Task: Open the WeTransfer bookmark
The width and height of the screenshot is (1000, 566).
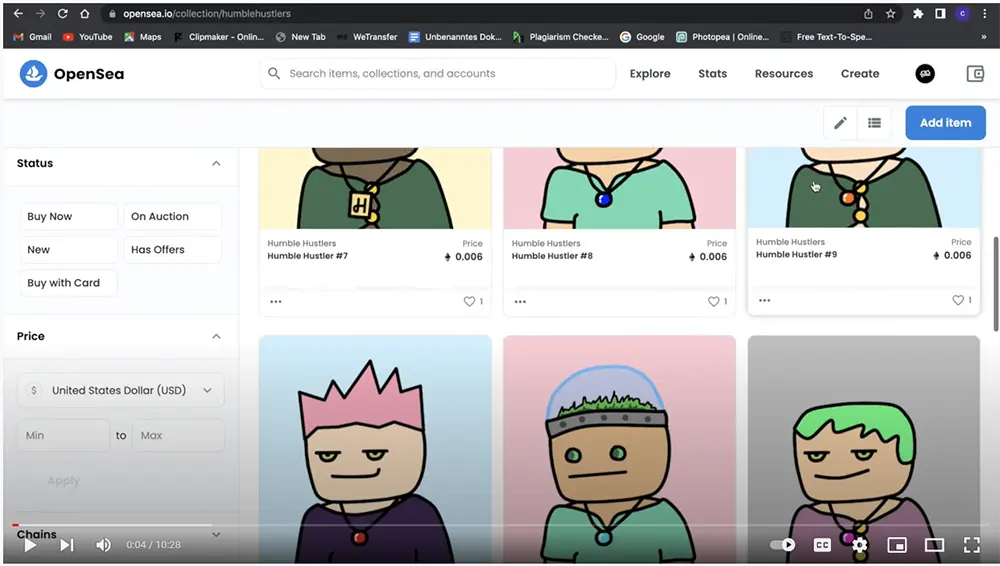Action: [367, 37]
